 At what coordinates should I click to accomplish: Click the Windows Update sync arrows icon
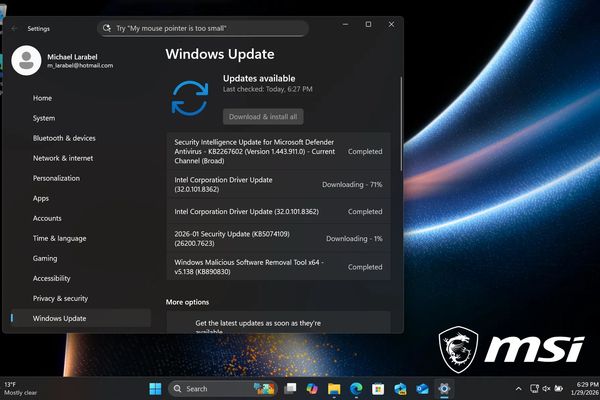pos(190,98)
